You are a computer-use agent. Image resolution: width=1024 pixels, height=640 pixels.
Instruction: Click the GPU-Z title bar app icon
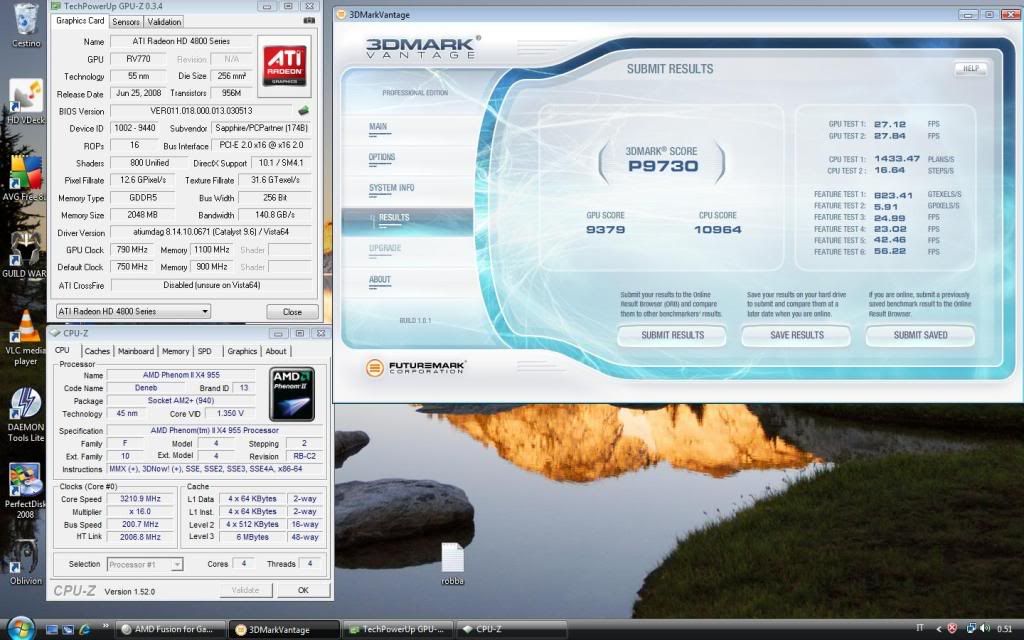[x=56, y=6]
